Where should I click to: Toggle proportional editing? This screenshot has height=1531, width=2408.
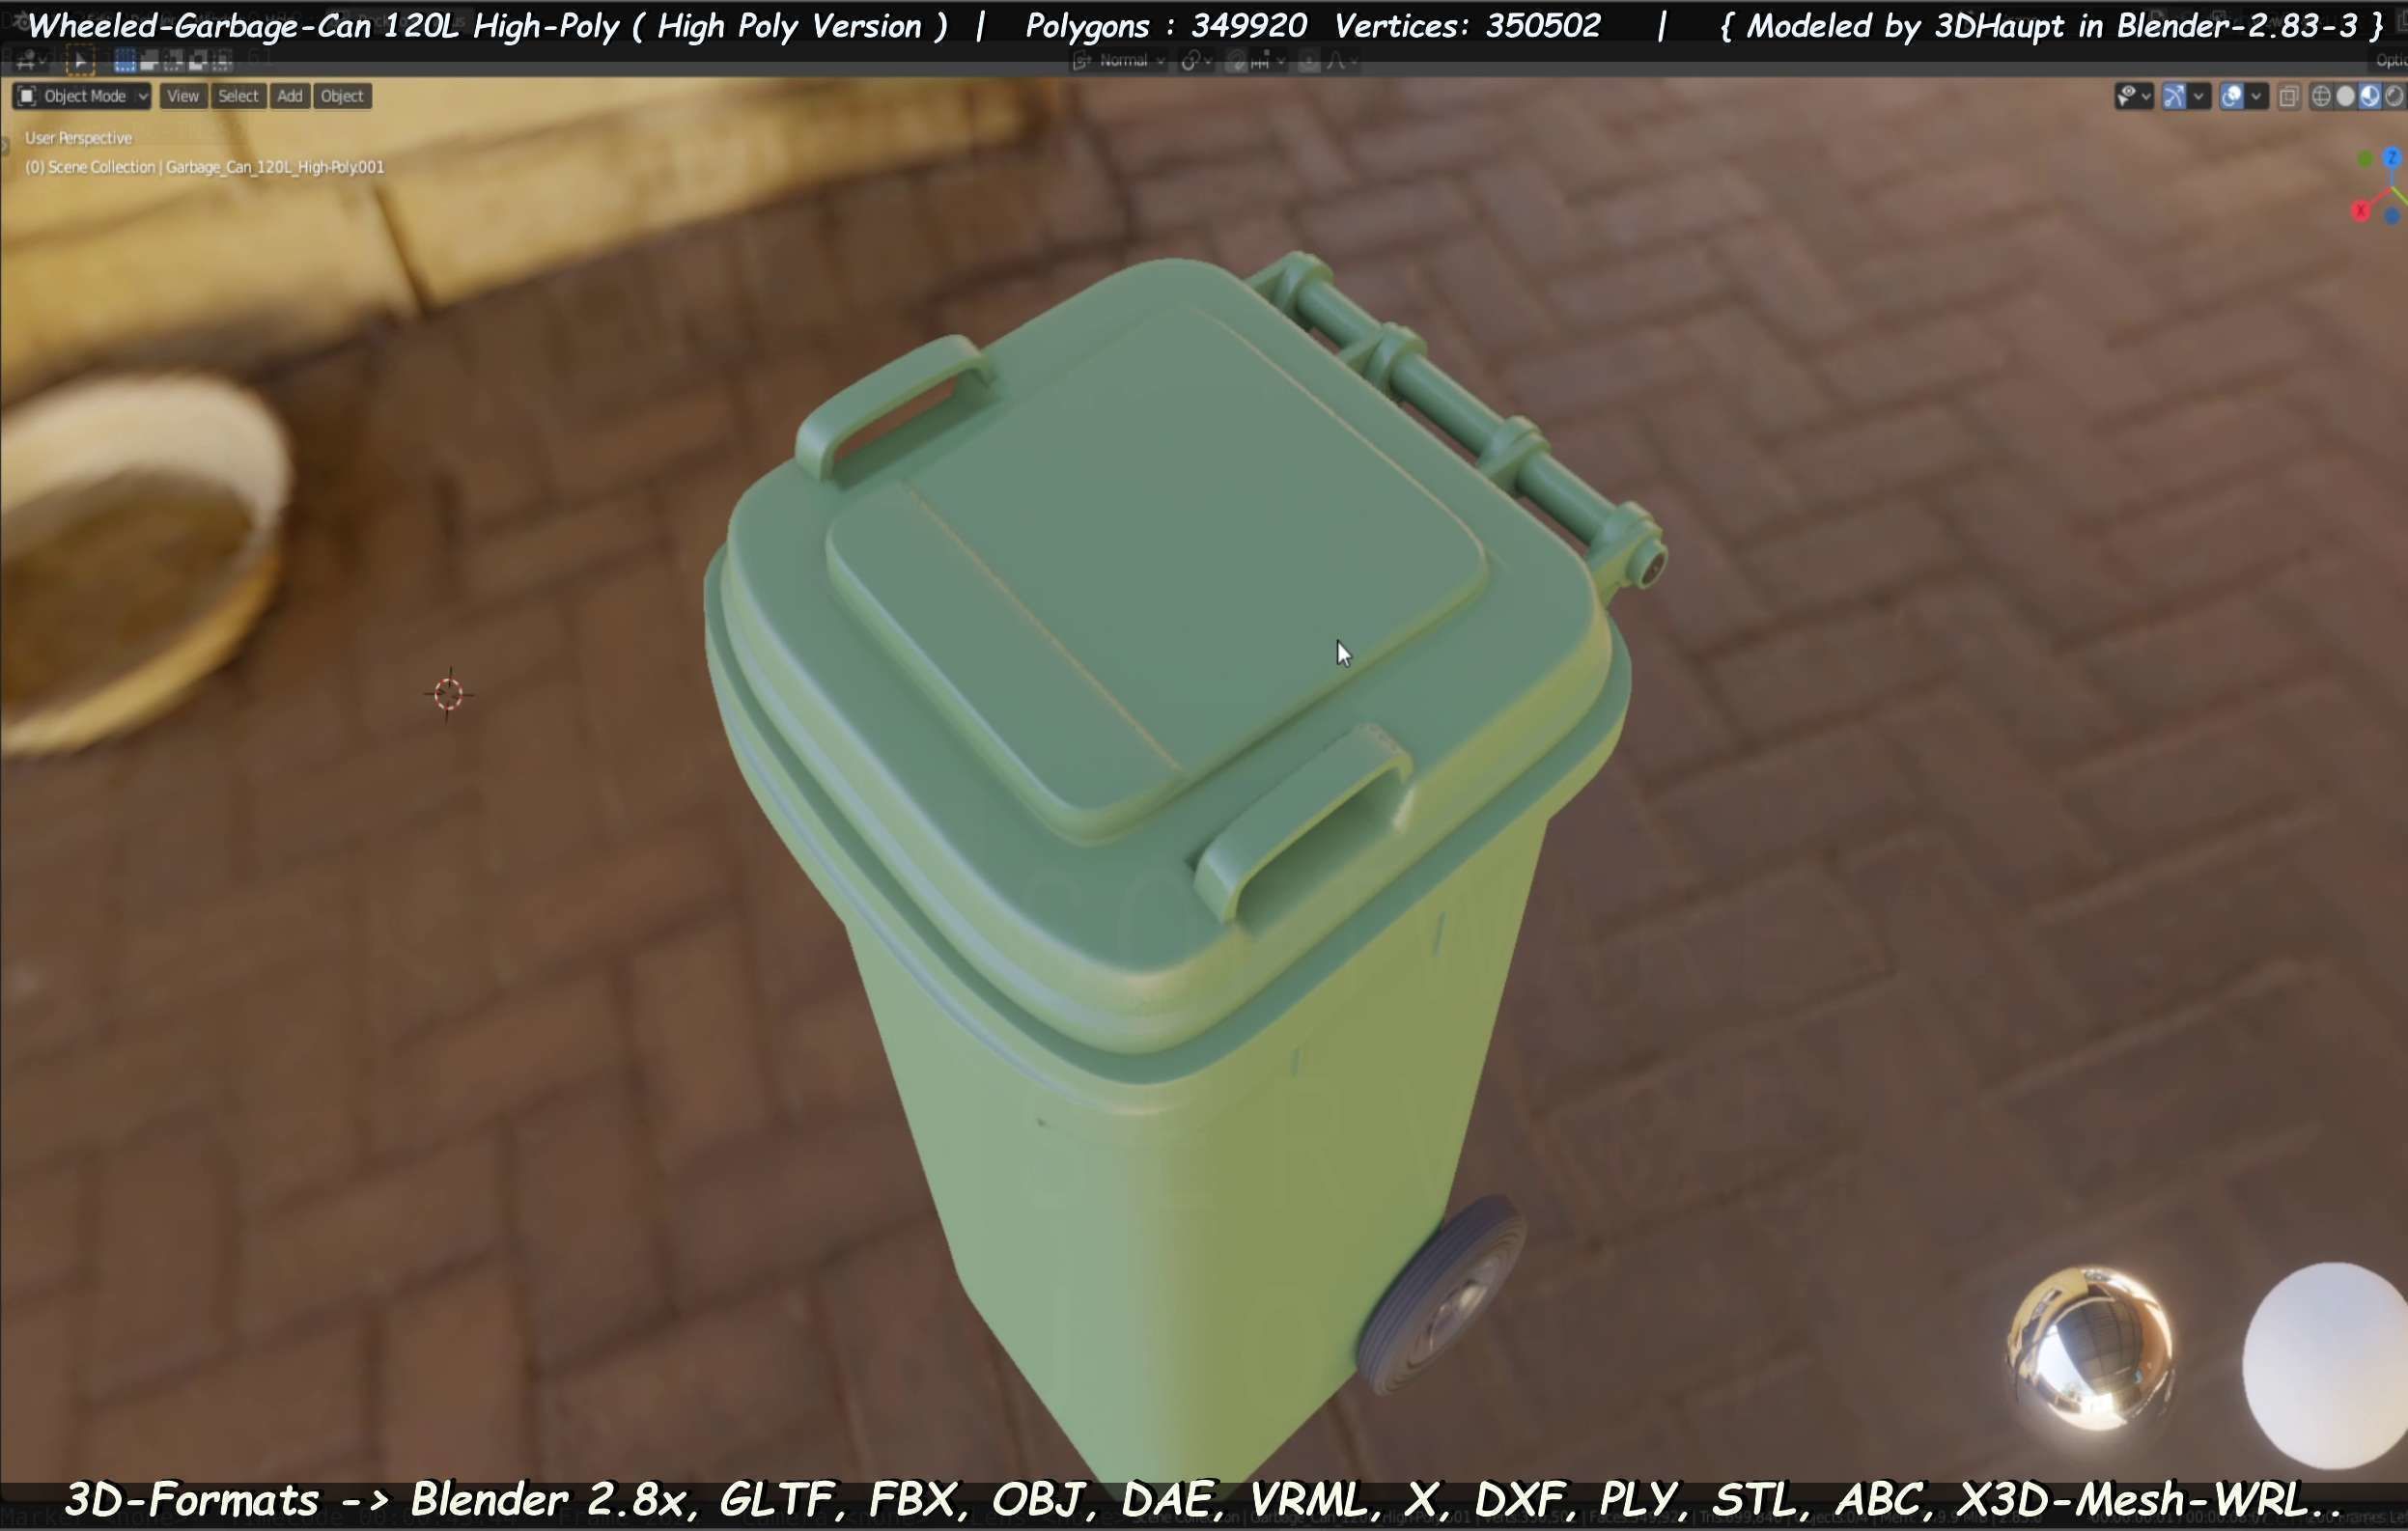pyautogui.click(x=1308, y=62)
